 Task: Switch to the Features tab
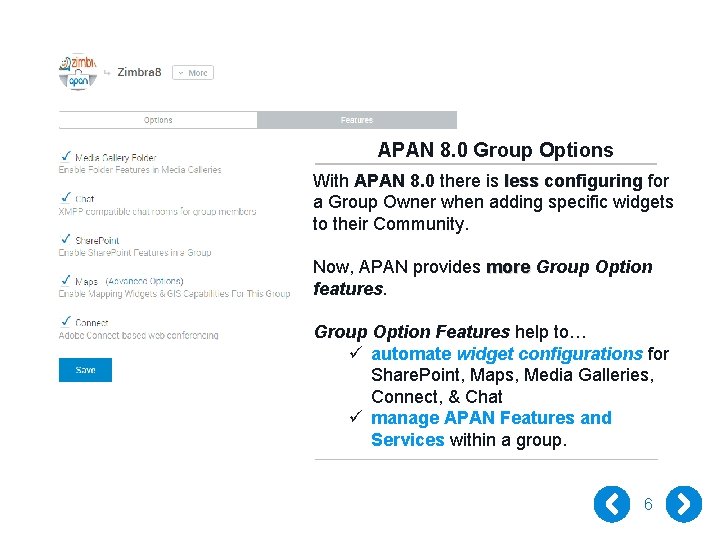pos(357,120)
